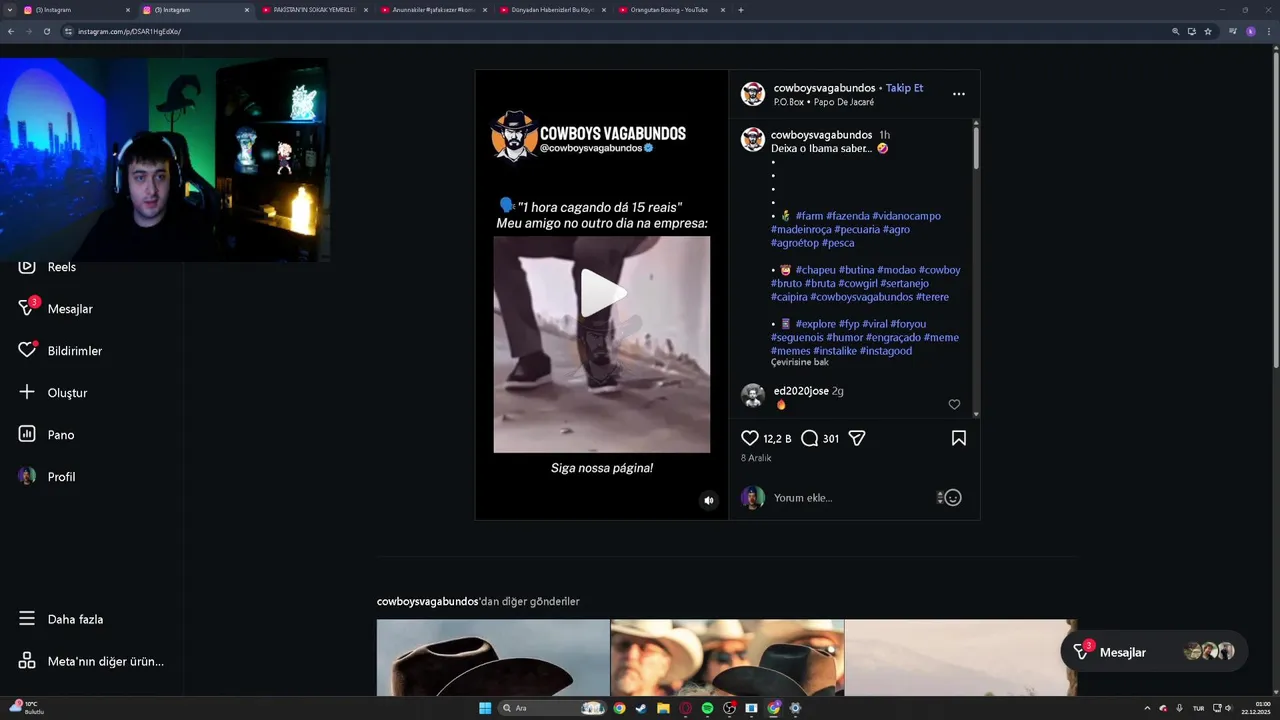1280x720 pixels.
Task: Go back in the browser
Action: click(11, 31)
